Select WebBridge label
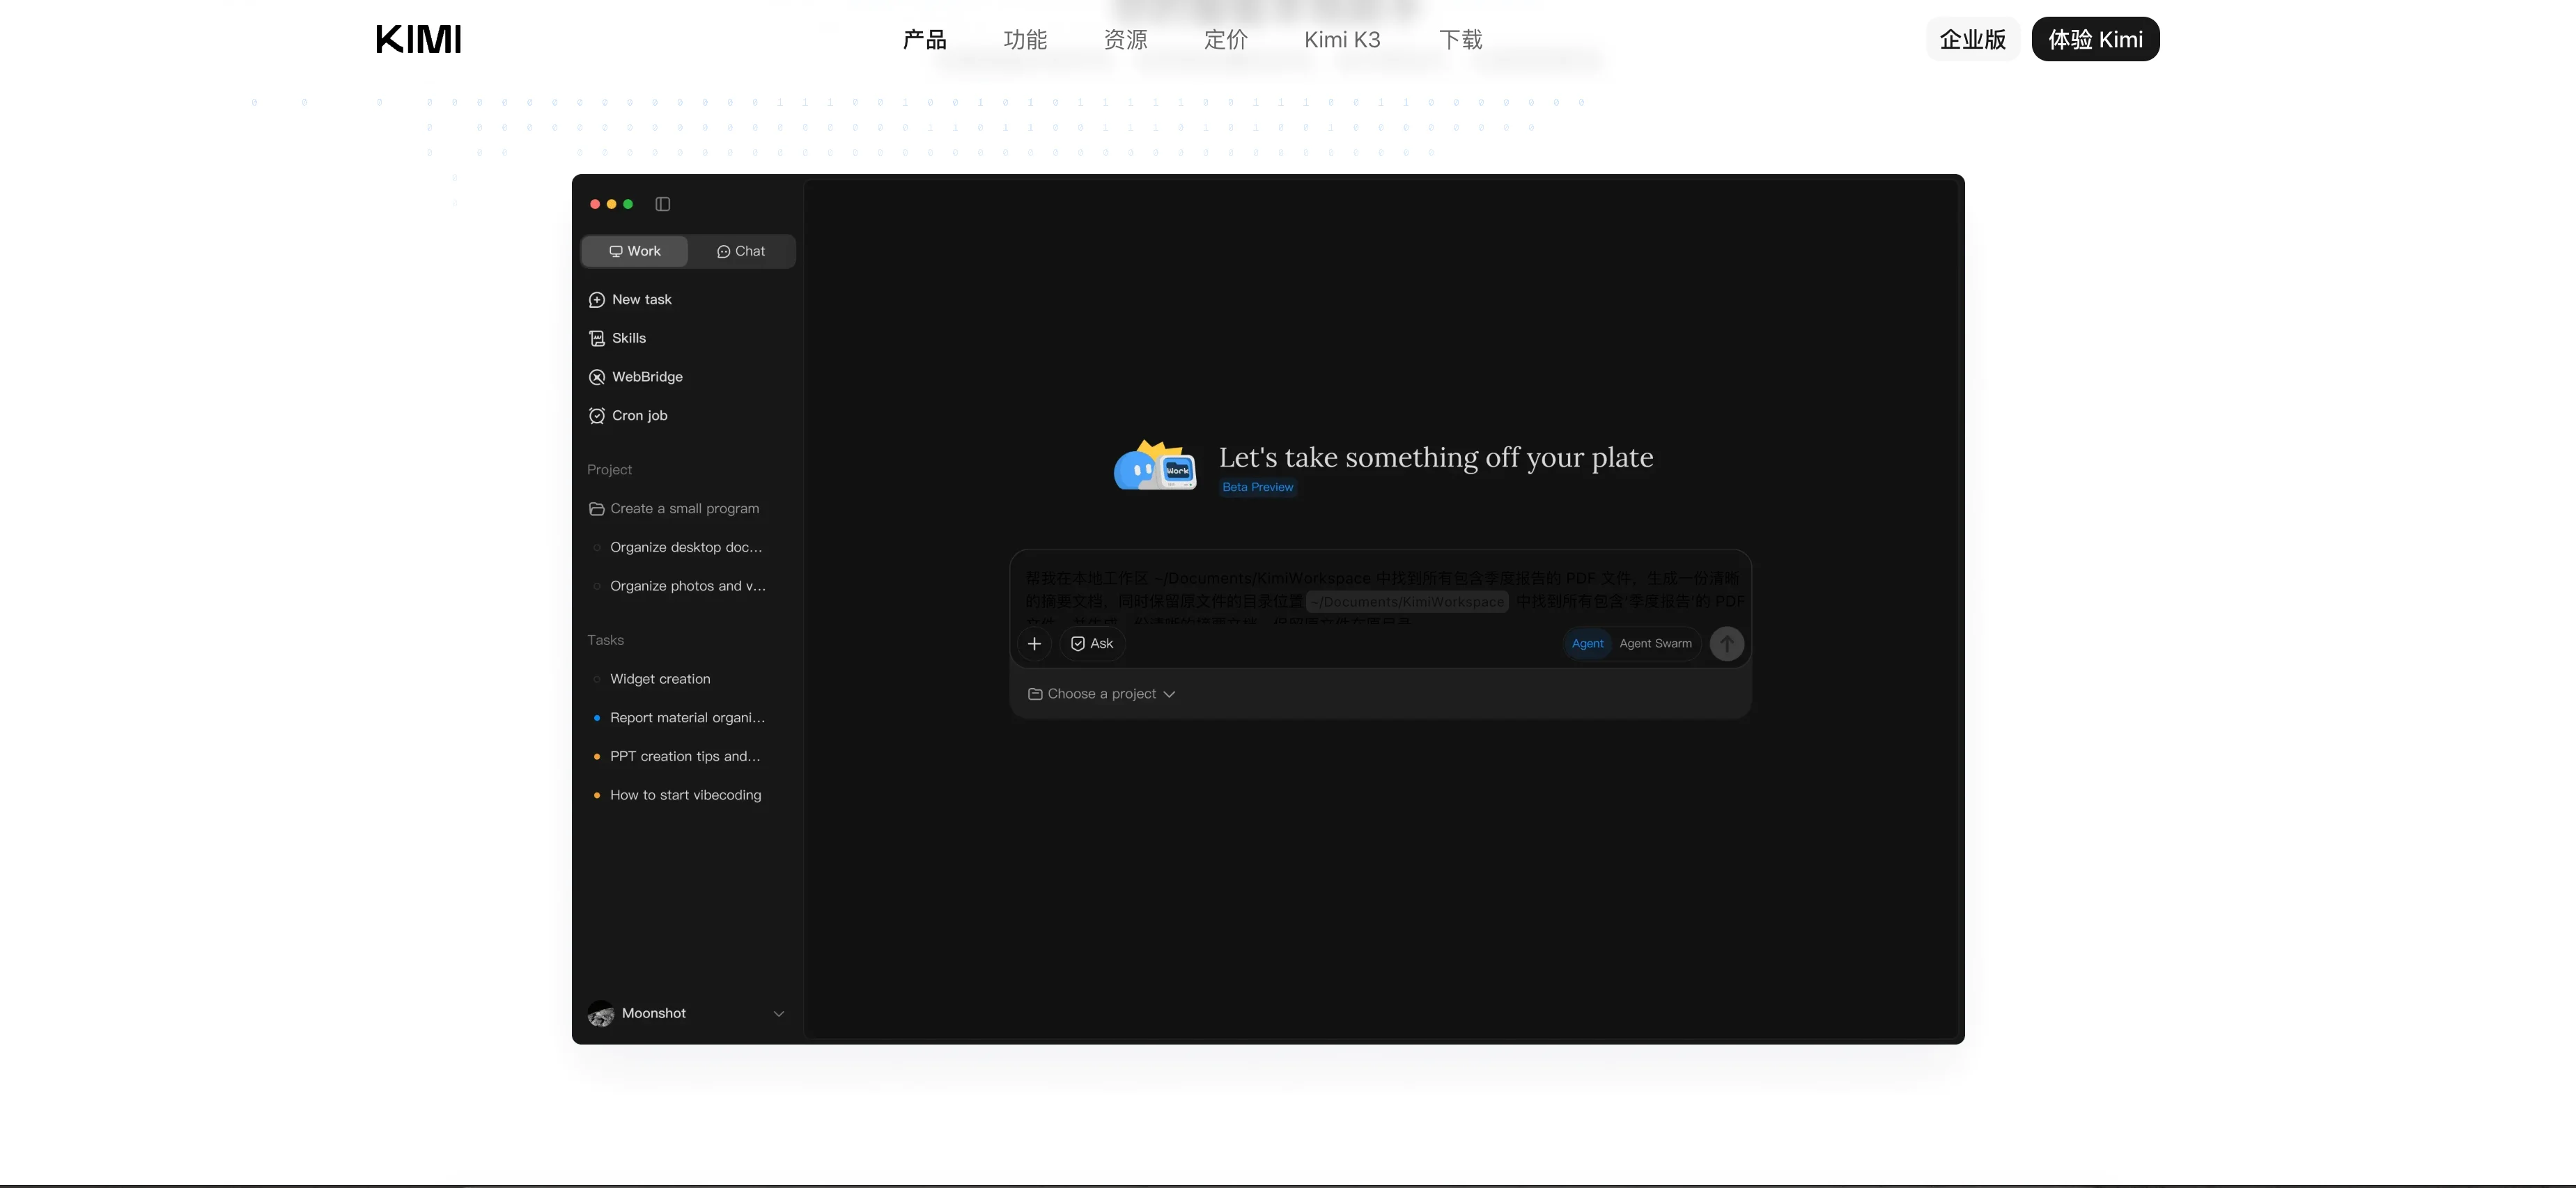2576x1188 pixels. click(x=647, y=377)
